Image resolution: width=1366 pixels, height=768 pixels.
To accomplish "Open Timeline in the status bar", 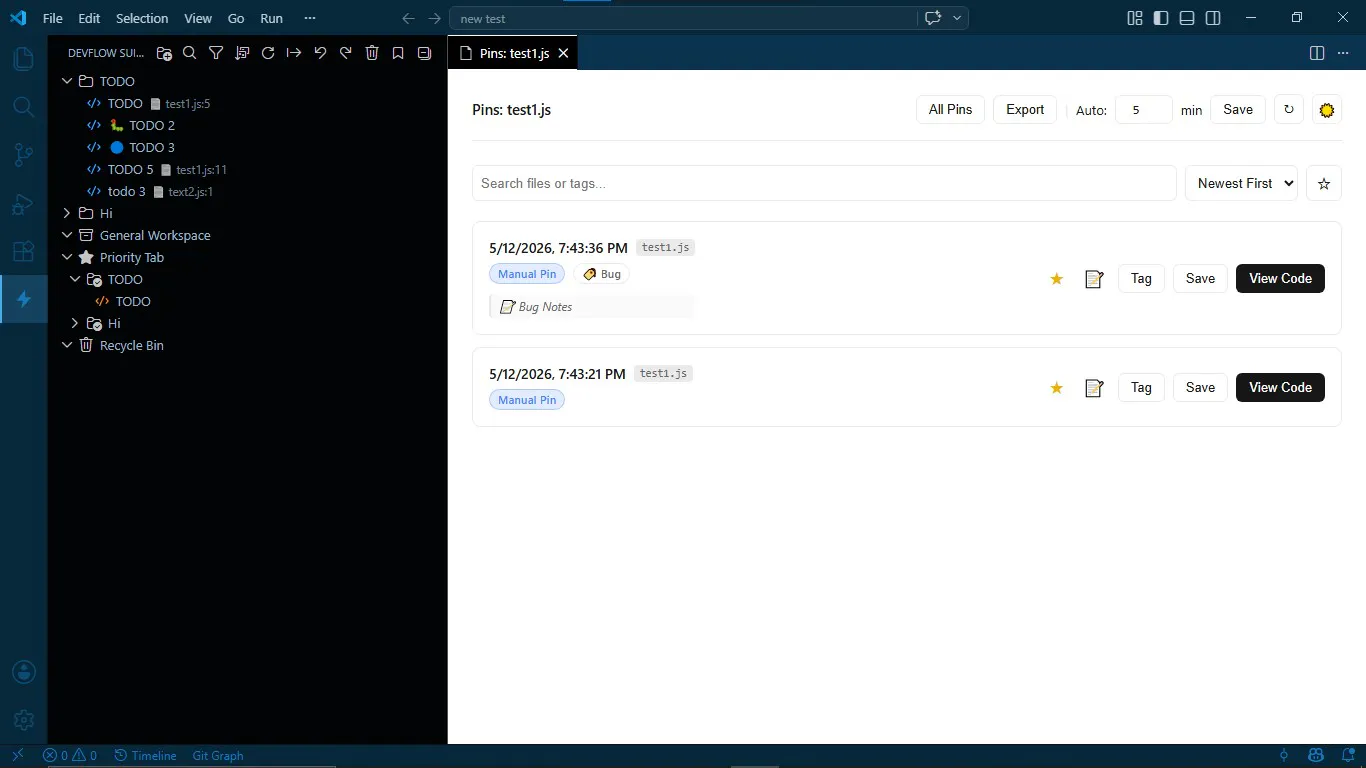I will point(145,756).
